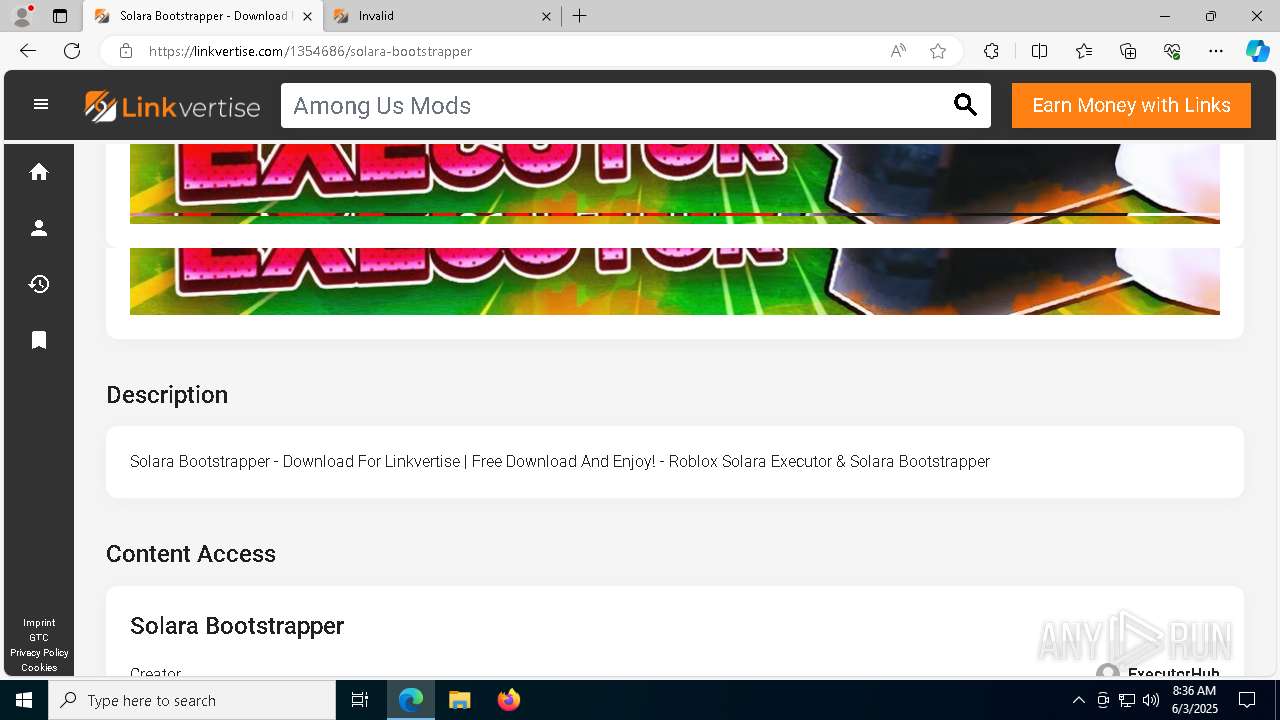Open the Windows Start menu

pos(24,700)
